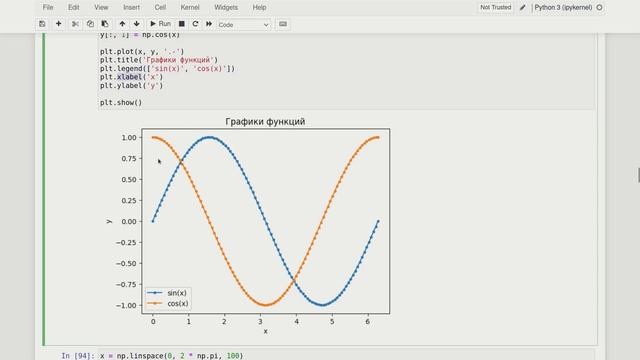Click the plt.ylabel('y') code line

click(x=131, y=86)
